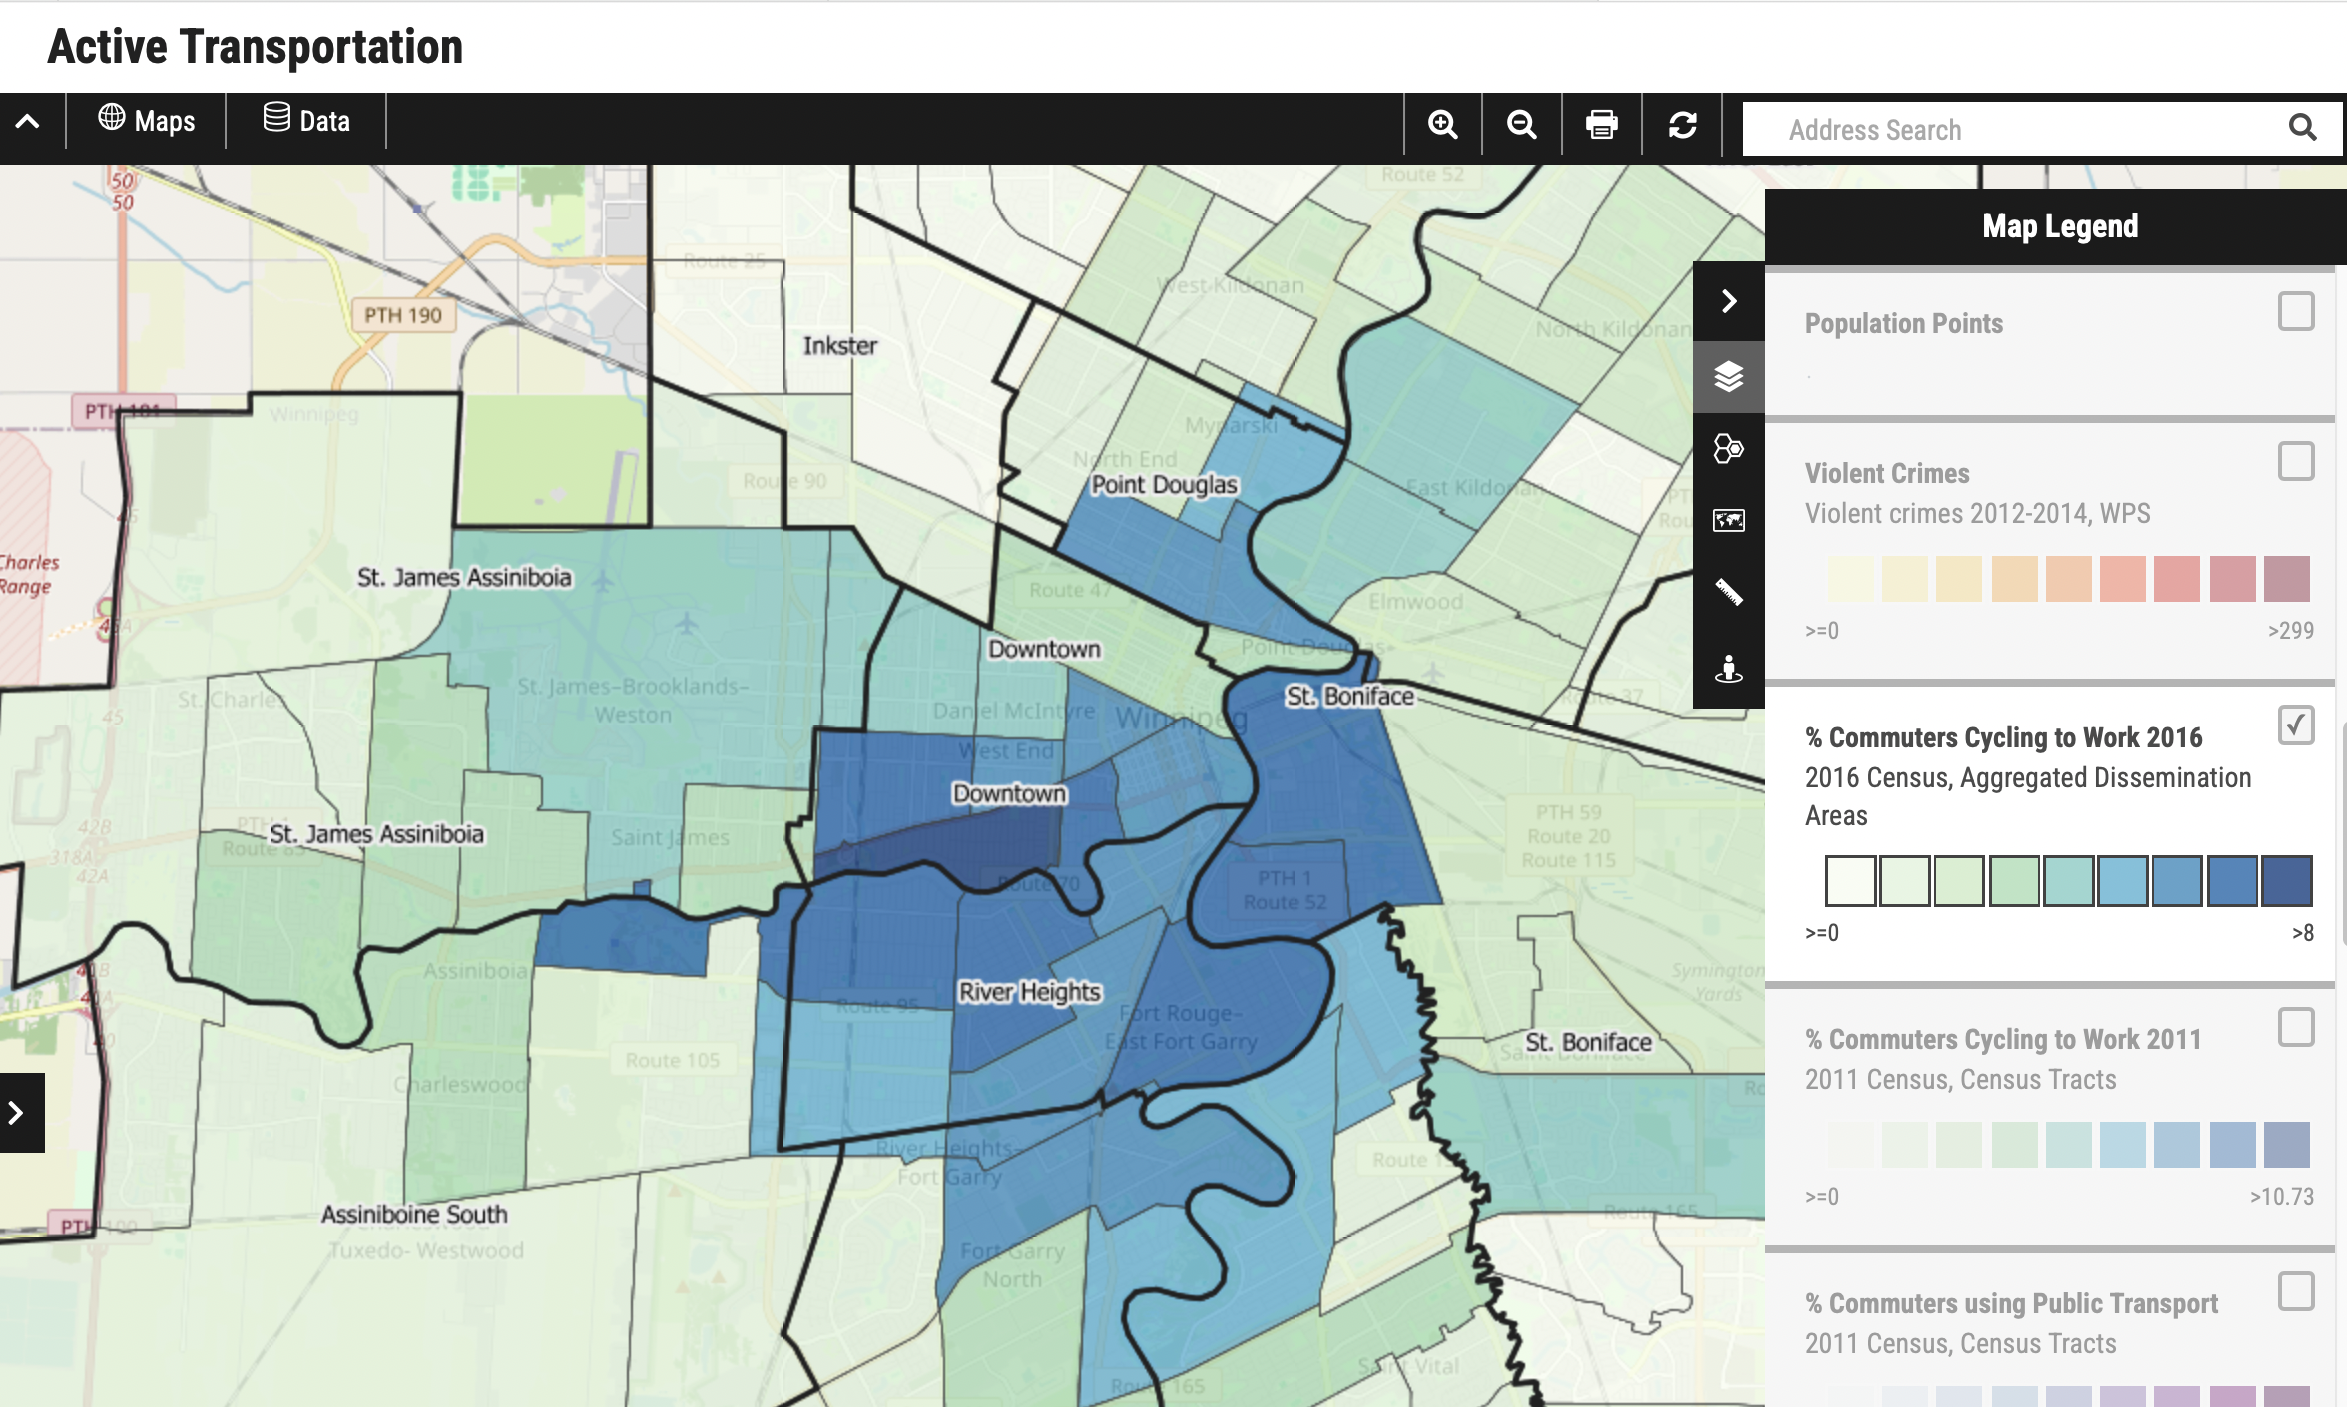The height and width of the screenshot is (1407, 2347).
Task: Expand the left side panel arrow
Action: click(x=18, y=1112)
